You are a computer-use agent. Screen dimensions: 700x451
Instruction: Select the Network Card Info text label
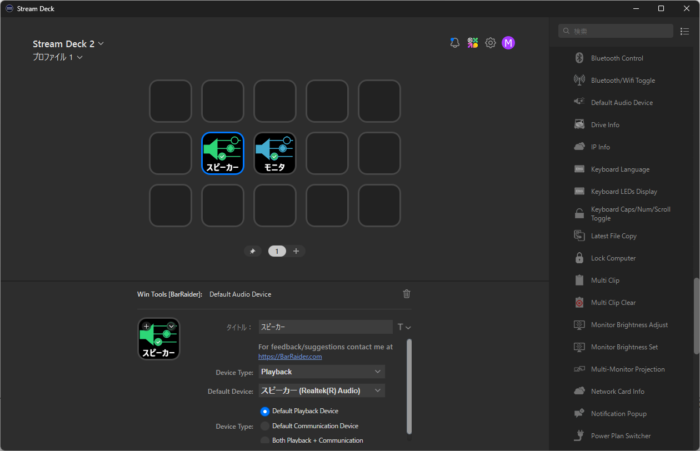[x=617, y=391]
